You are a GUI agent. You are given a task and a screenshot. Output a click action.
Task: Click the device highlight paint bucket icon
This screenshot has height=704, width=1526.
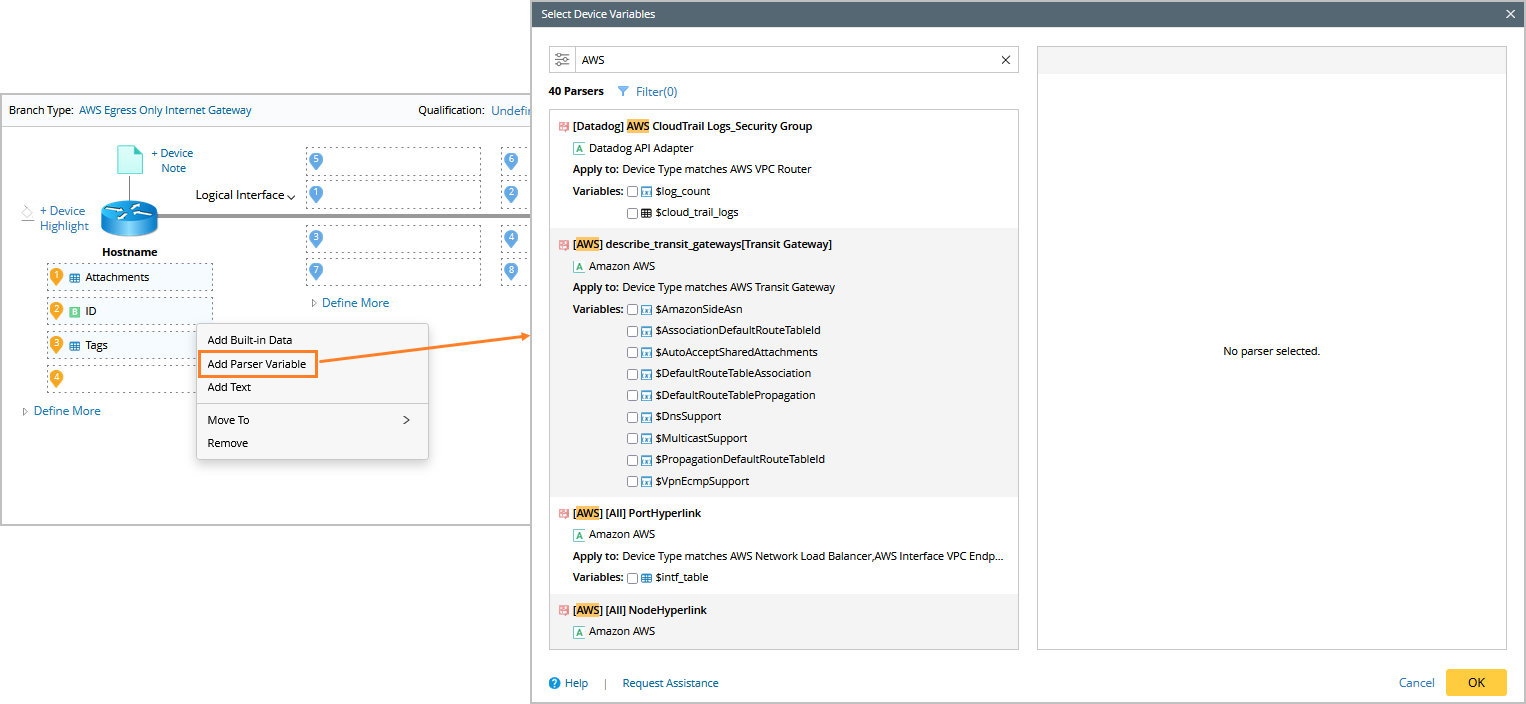28,212
